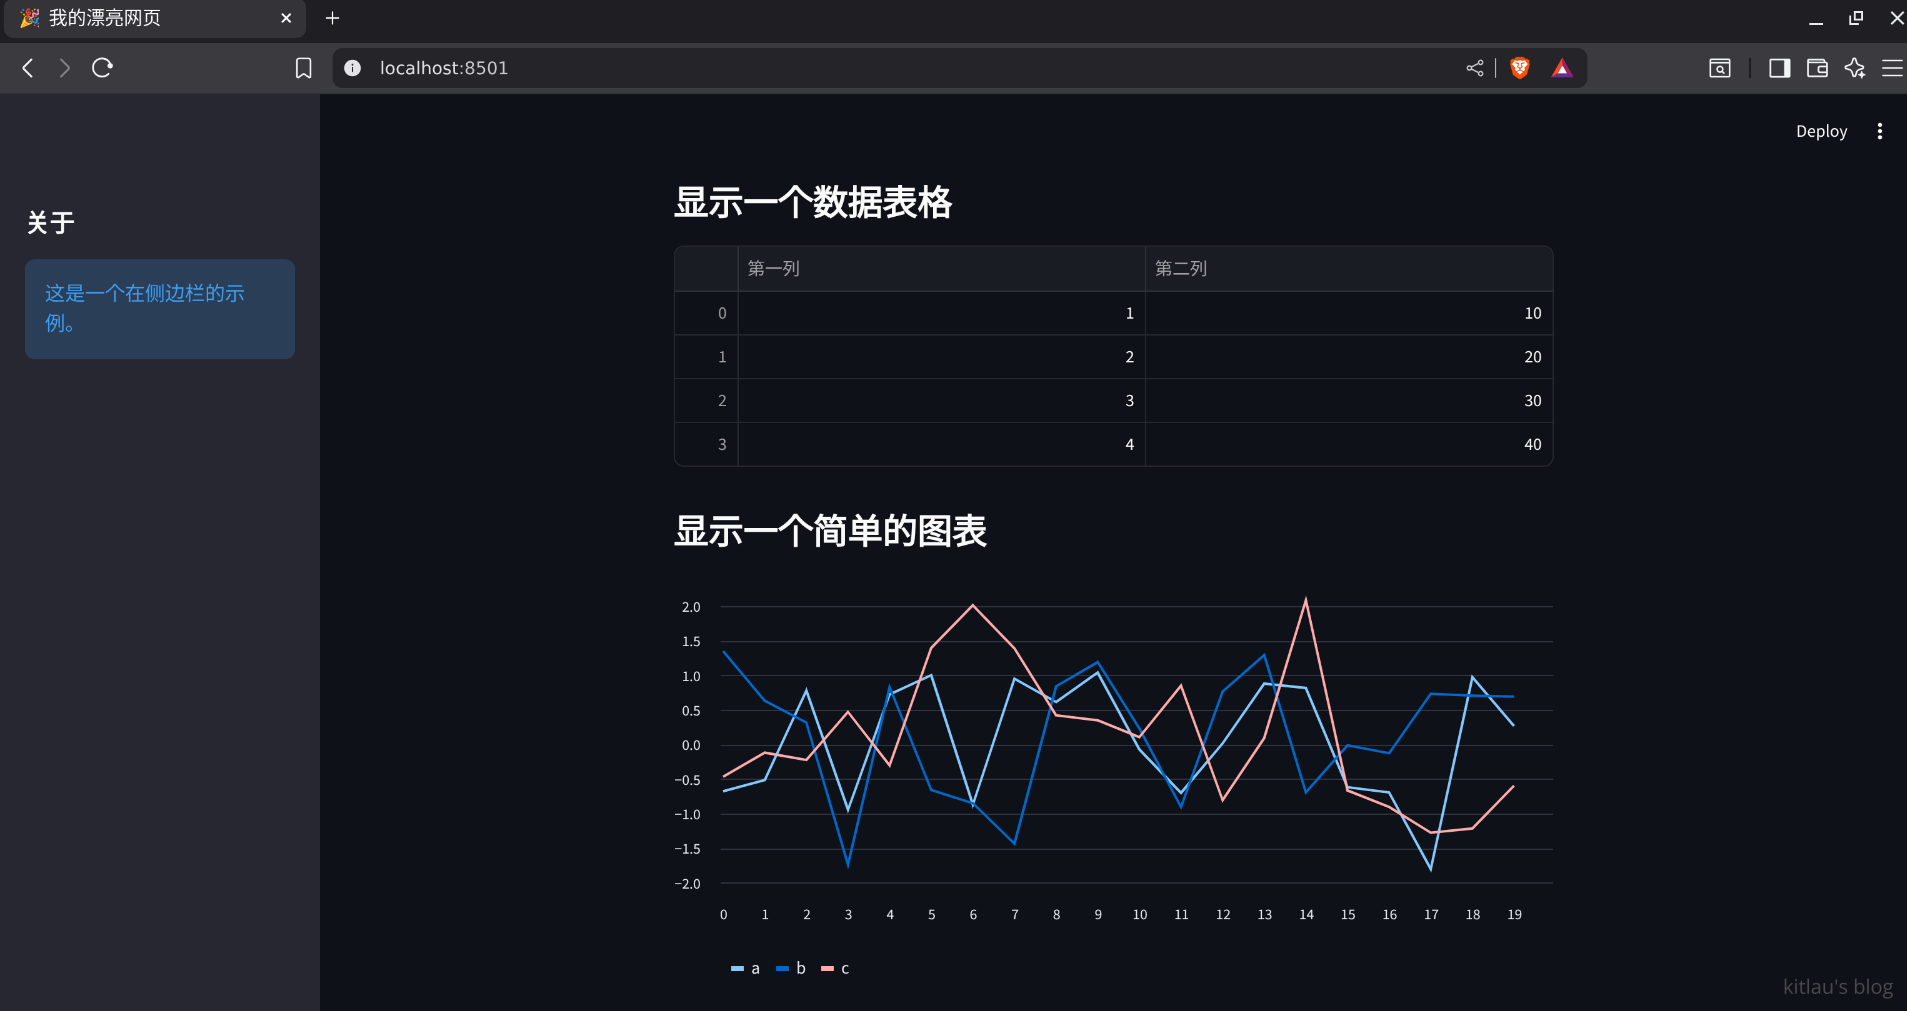Open Leo AI assistant star icon
Image resolution: width=1907 pixels, height=1011 pixels.
tap(1855, 68)
